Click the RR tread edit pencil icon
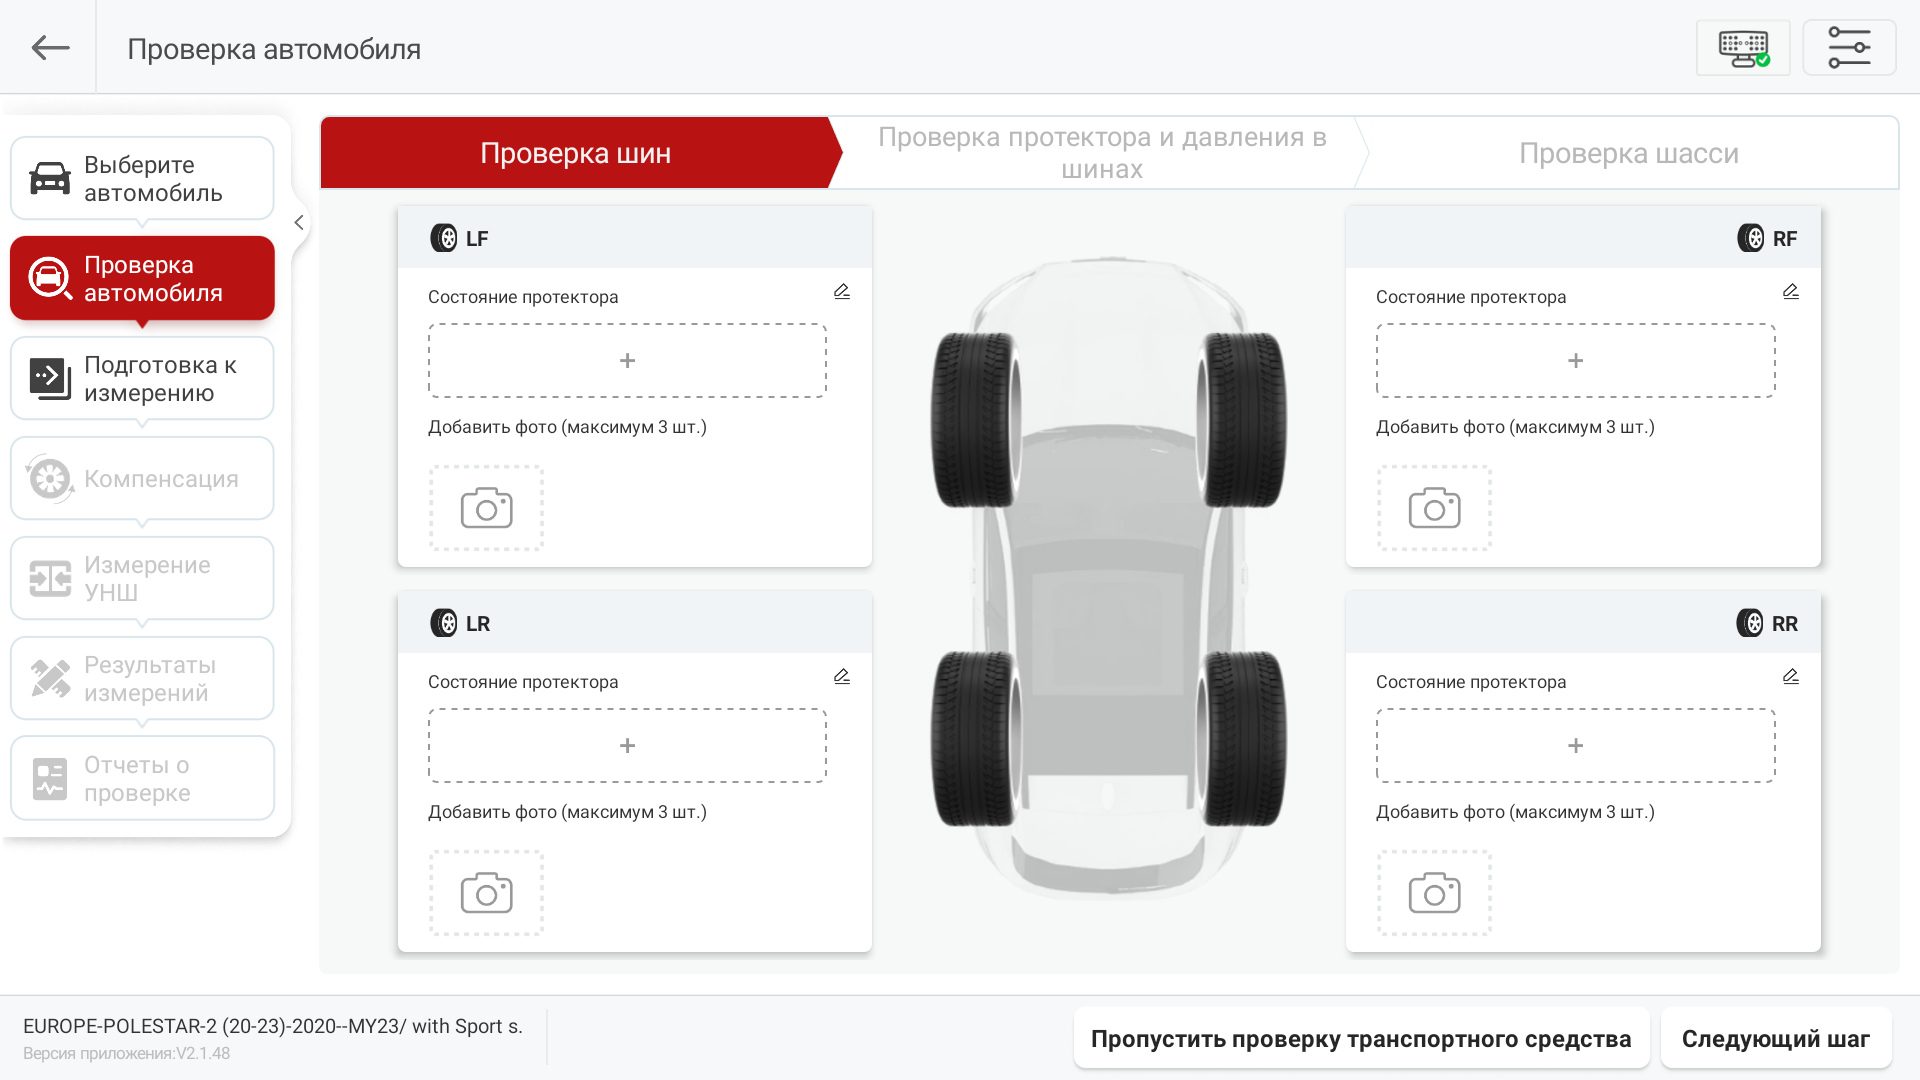 click(x=1790, y=677)
